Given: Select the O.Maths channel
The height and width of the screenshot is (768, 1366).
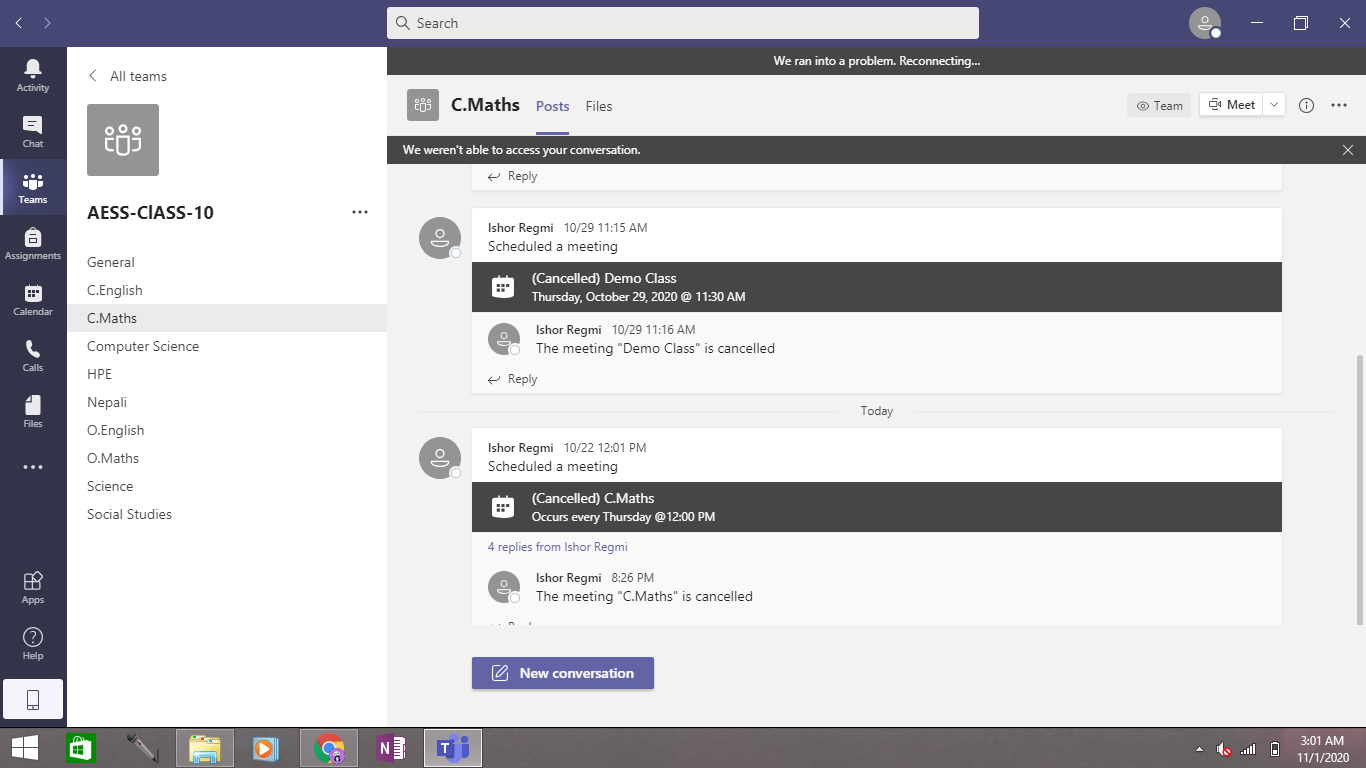Looking at the screenshot, I should [x=227, y=458].
